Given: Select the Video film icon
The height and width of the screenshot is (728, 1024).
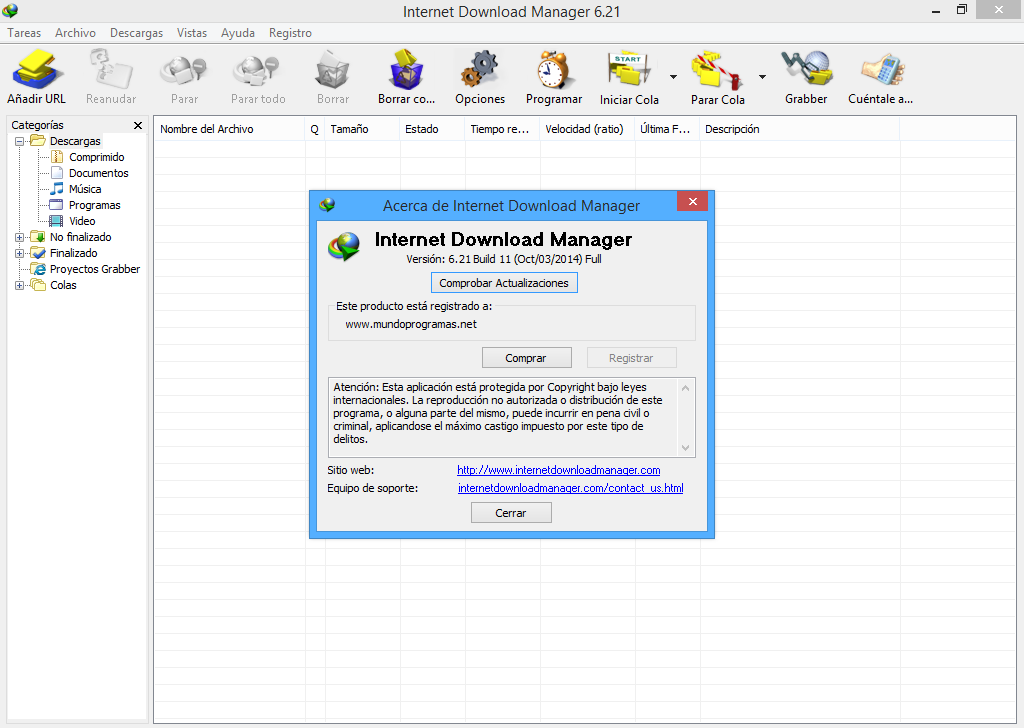Looking at the screenshot, I should 57,221.
